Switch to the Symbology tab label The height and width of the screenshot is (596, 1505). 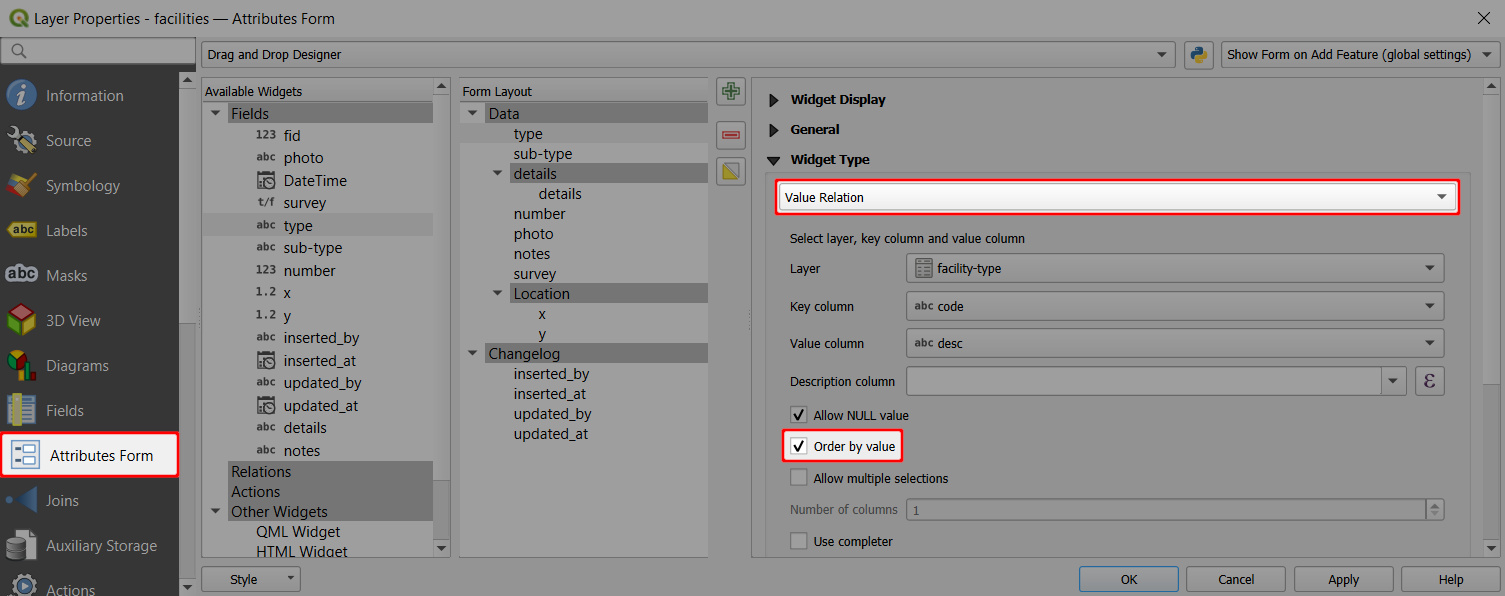click(x=83, y=185)
